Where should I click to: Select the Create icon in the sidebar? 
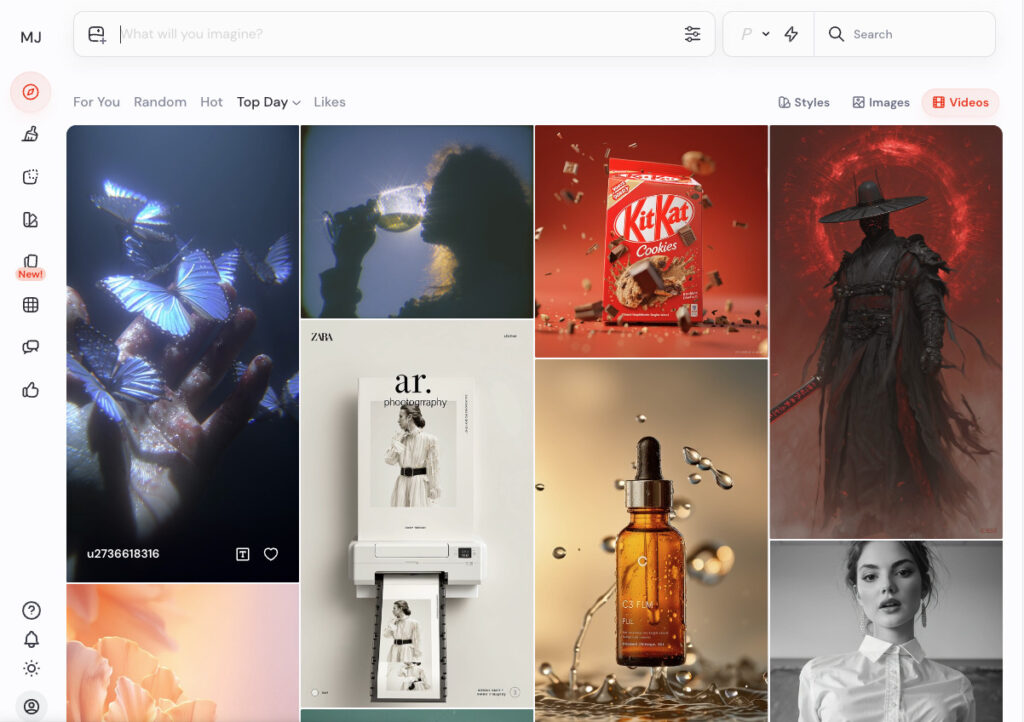[31, 134]
